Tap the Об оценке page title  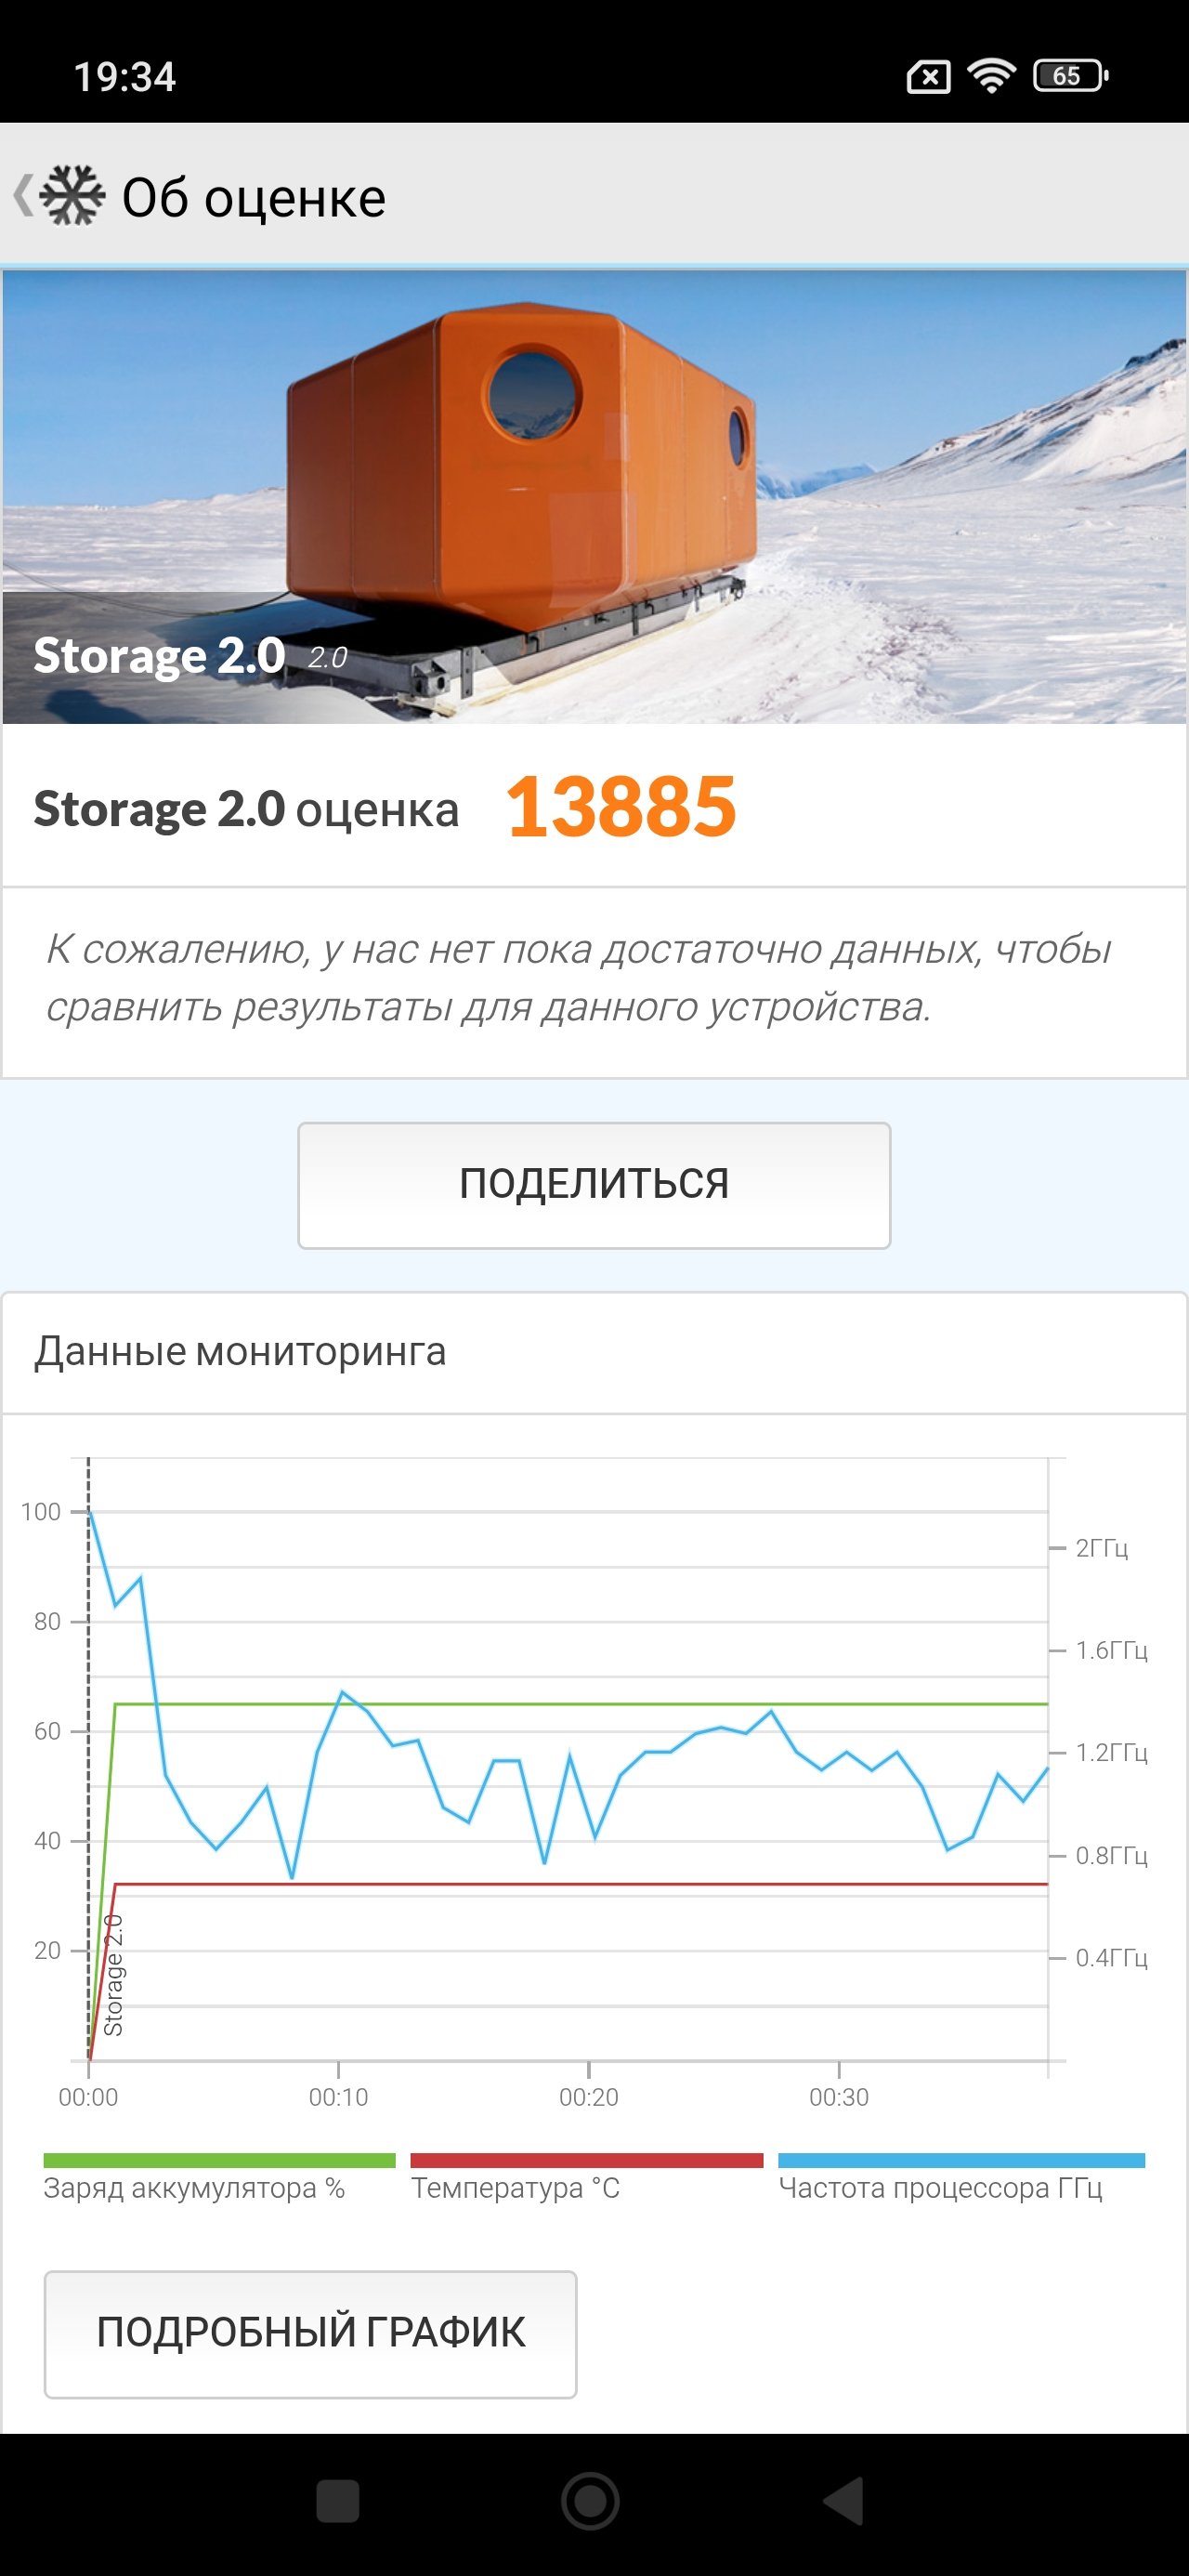(x=253, y=197)
